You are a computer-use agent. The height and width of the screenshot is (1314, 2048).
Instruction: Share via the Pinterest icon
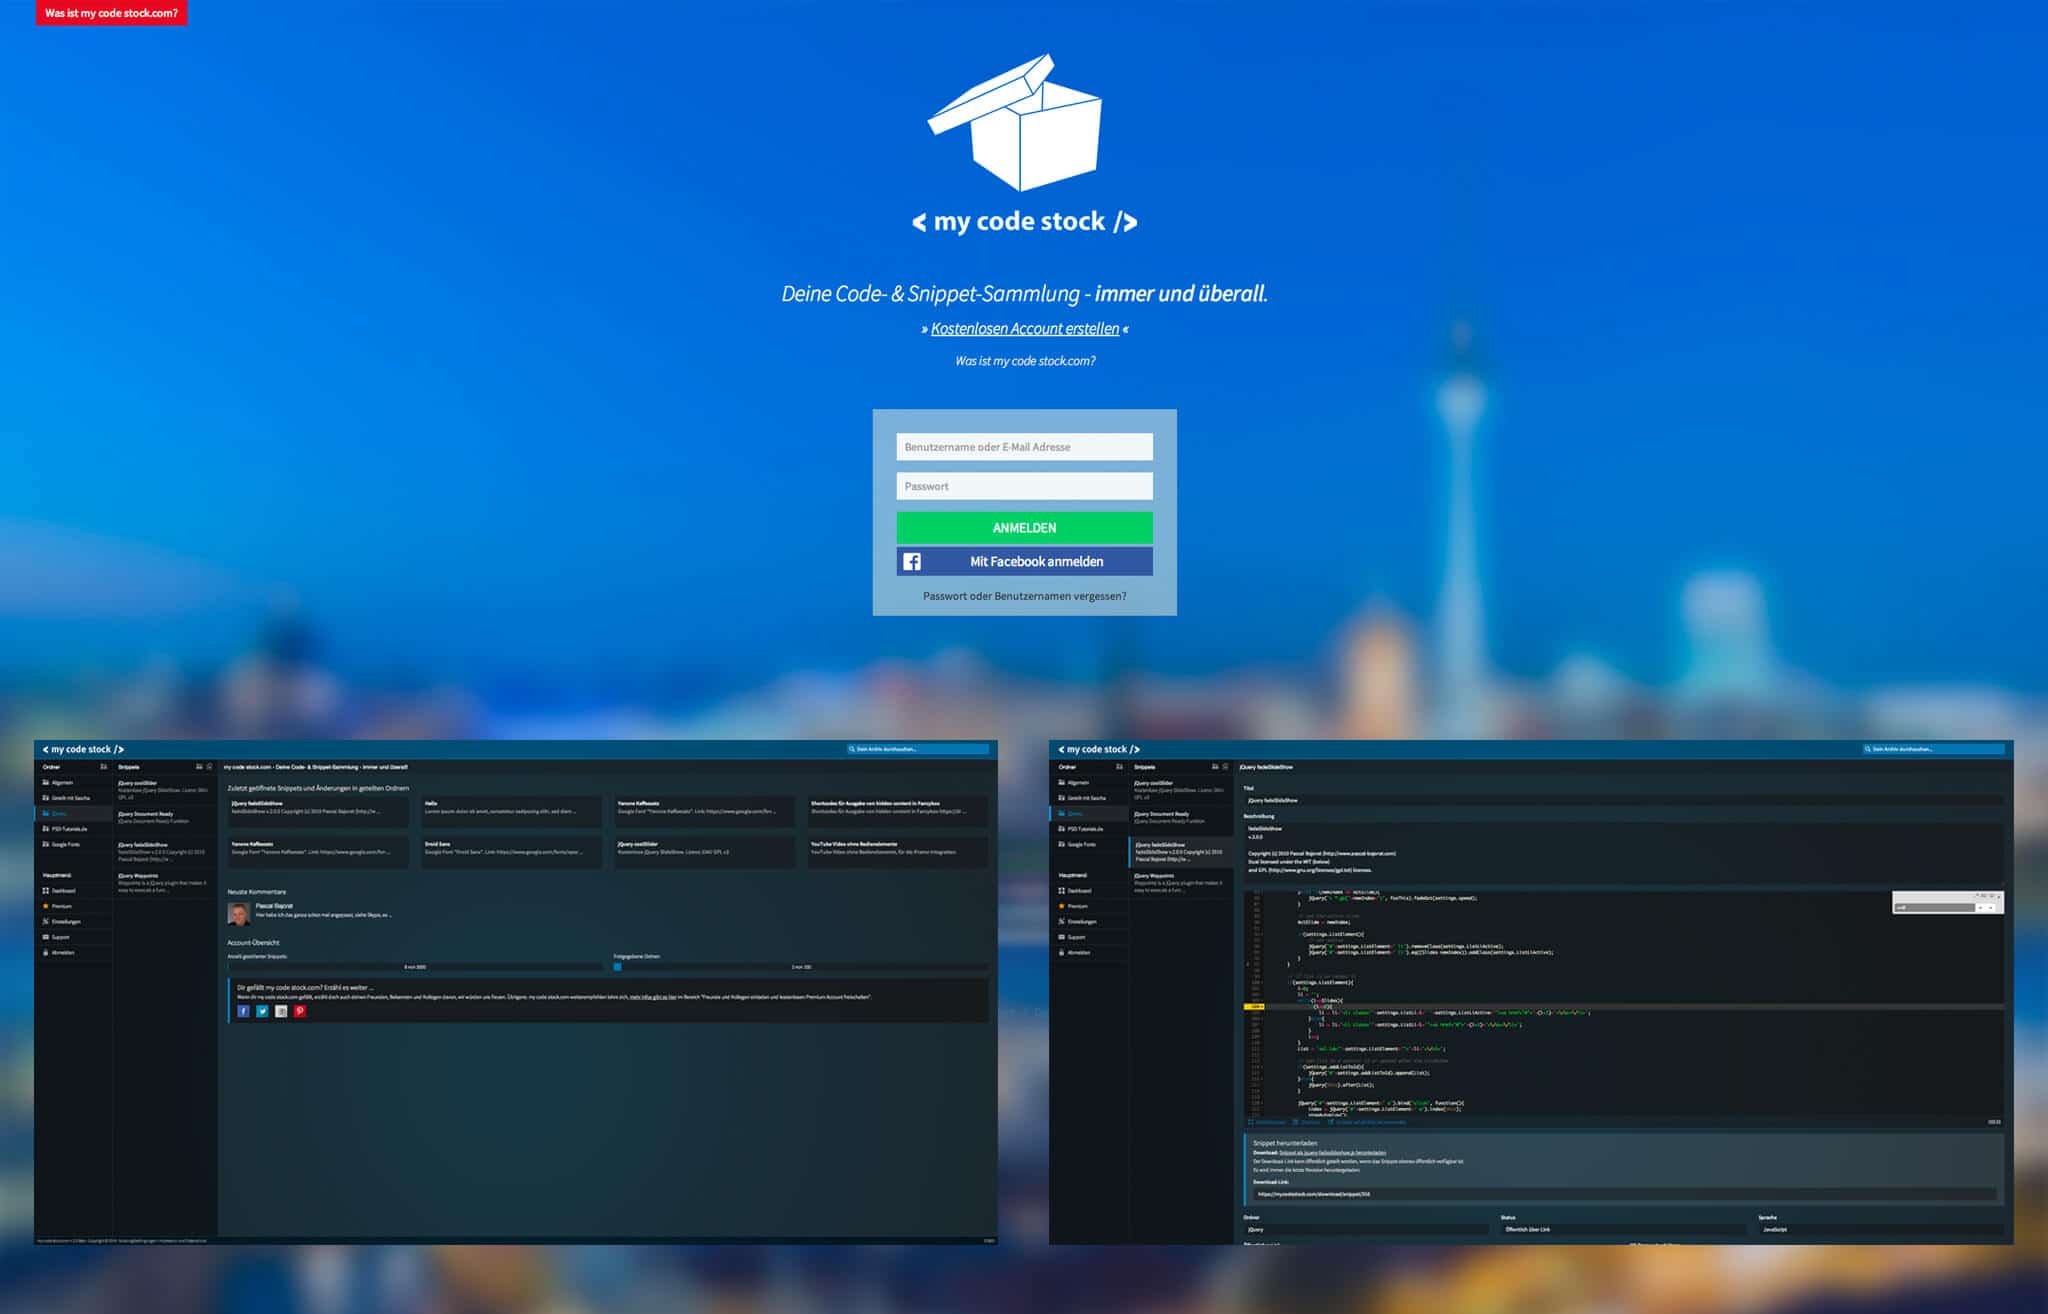[299, 1011]
